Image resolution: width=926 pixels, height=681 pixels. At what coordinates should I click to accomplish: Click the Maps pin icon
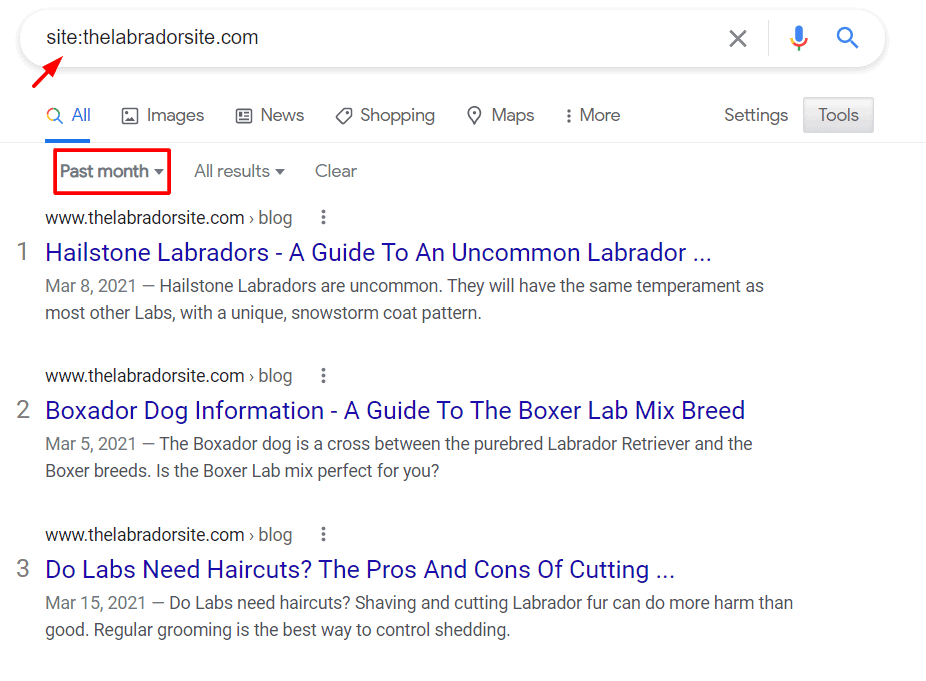coord(474,115)
